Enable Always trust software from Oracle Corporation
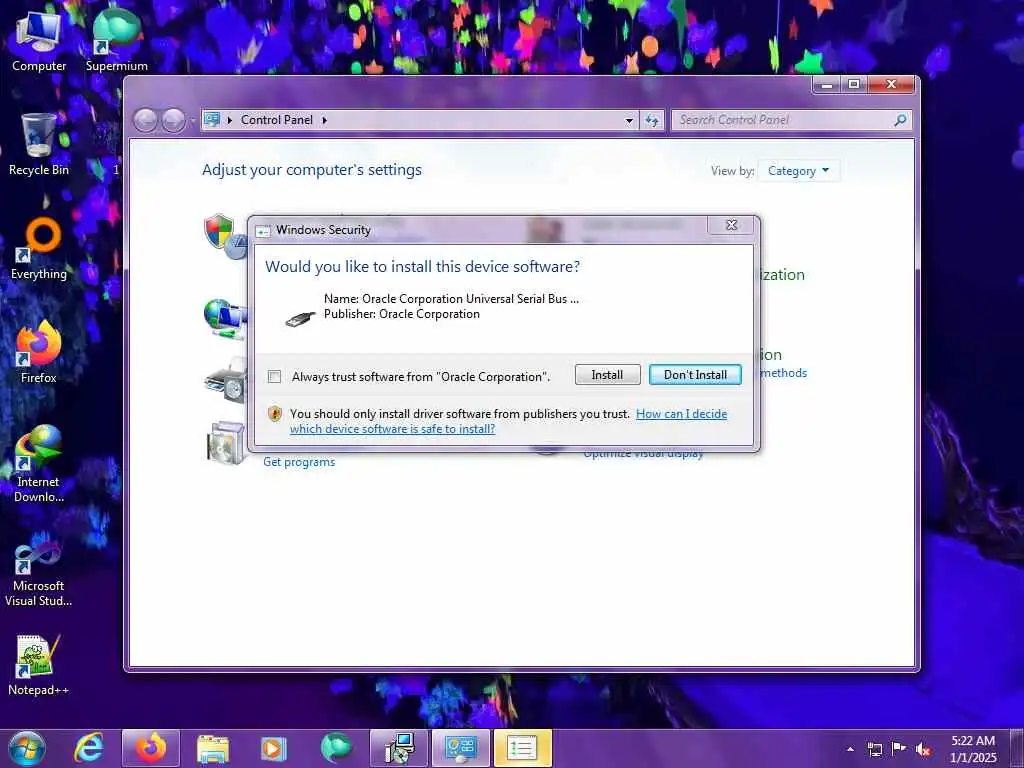Image resolution: width=1024 pixels, height=768 pixels. [274, 377]
